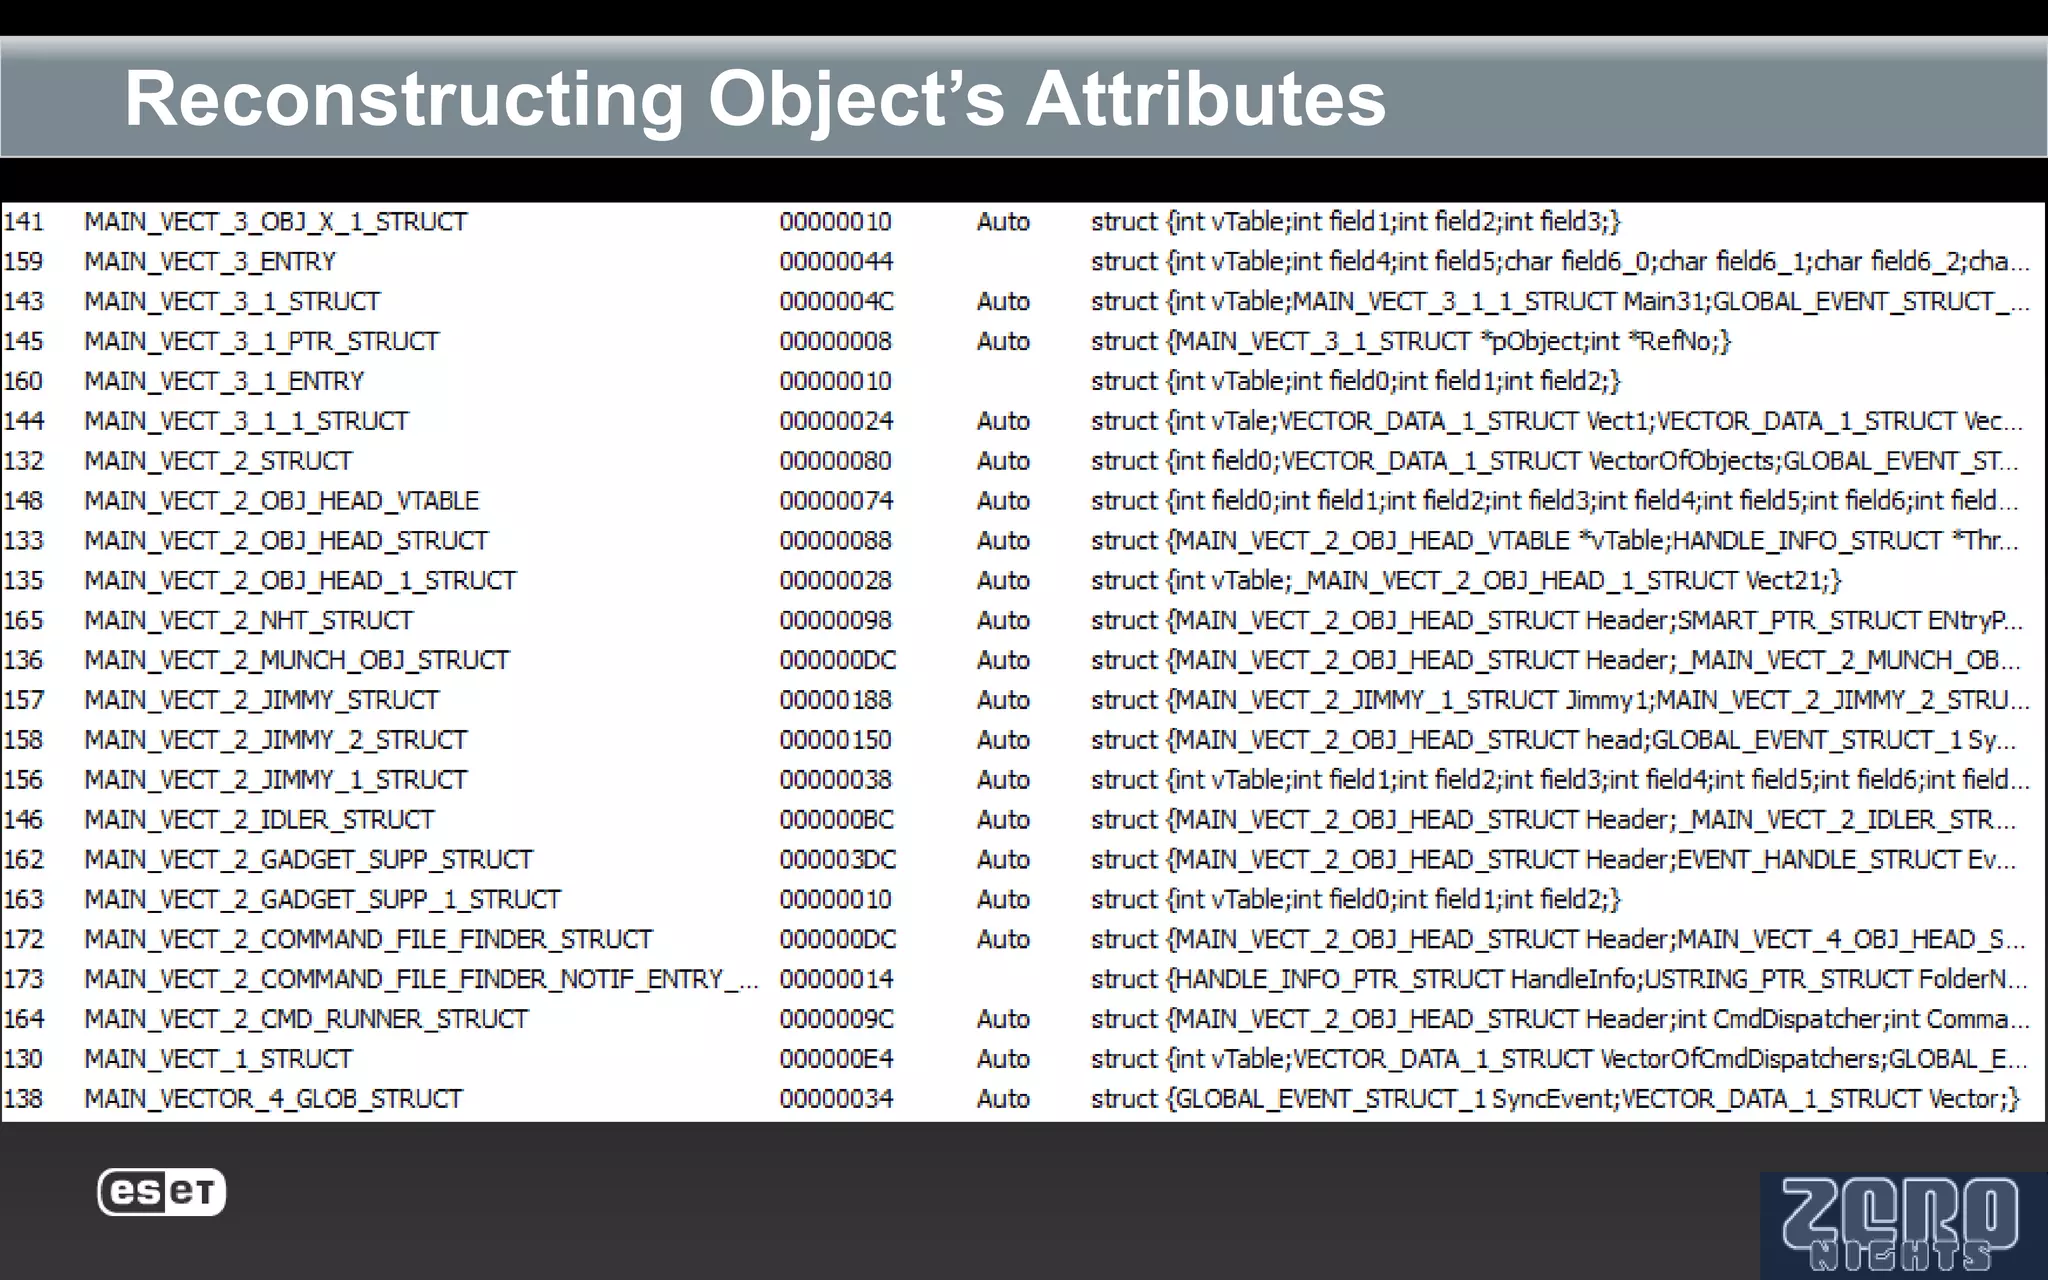Select the MAIN_VECT_3_ENTRY structure row

tap(1022, 261)
